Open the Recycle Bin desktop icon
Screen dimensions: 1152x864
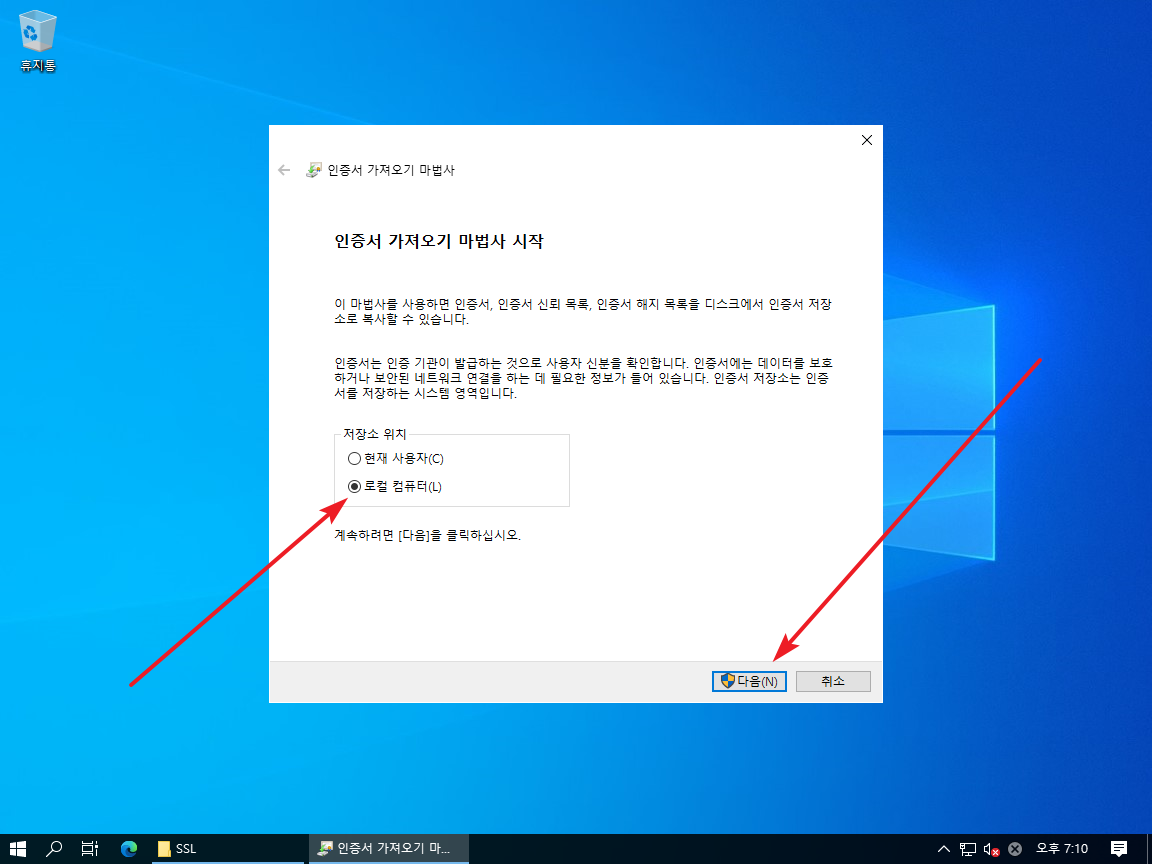(37, 41)
